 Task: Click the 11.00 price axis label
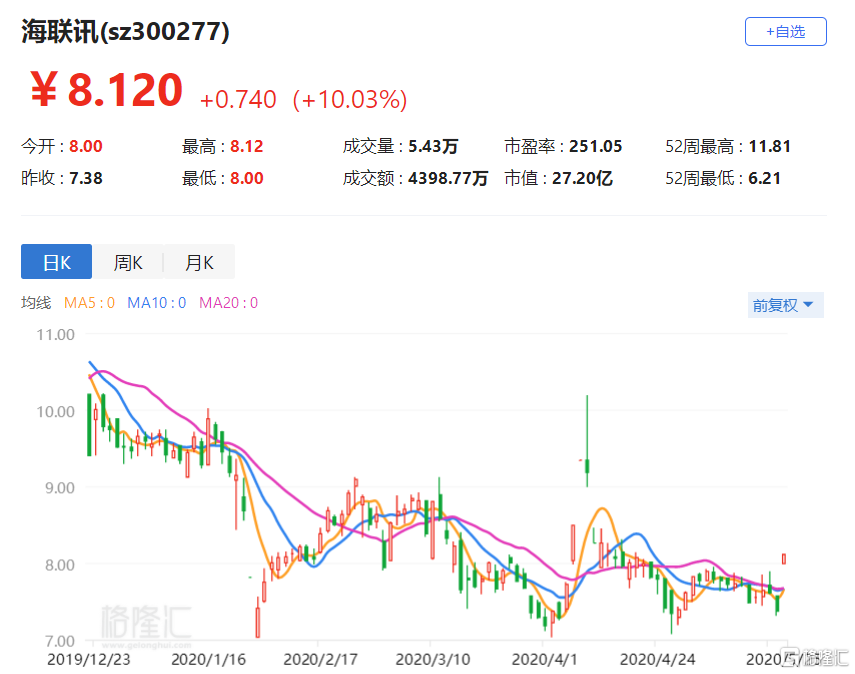point(56,335)
